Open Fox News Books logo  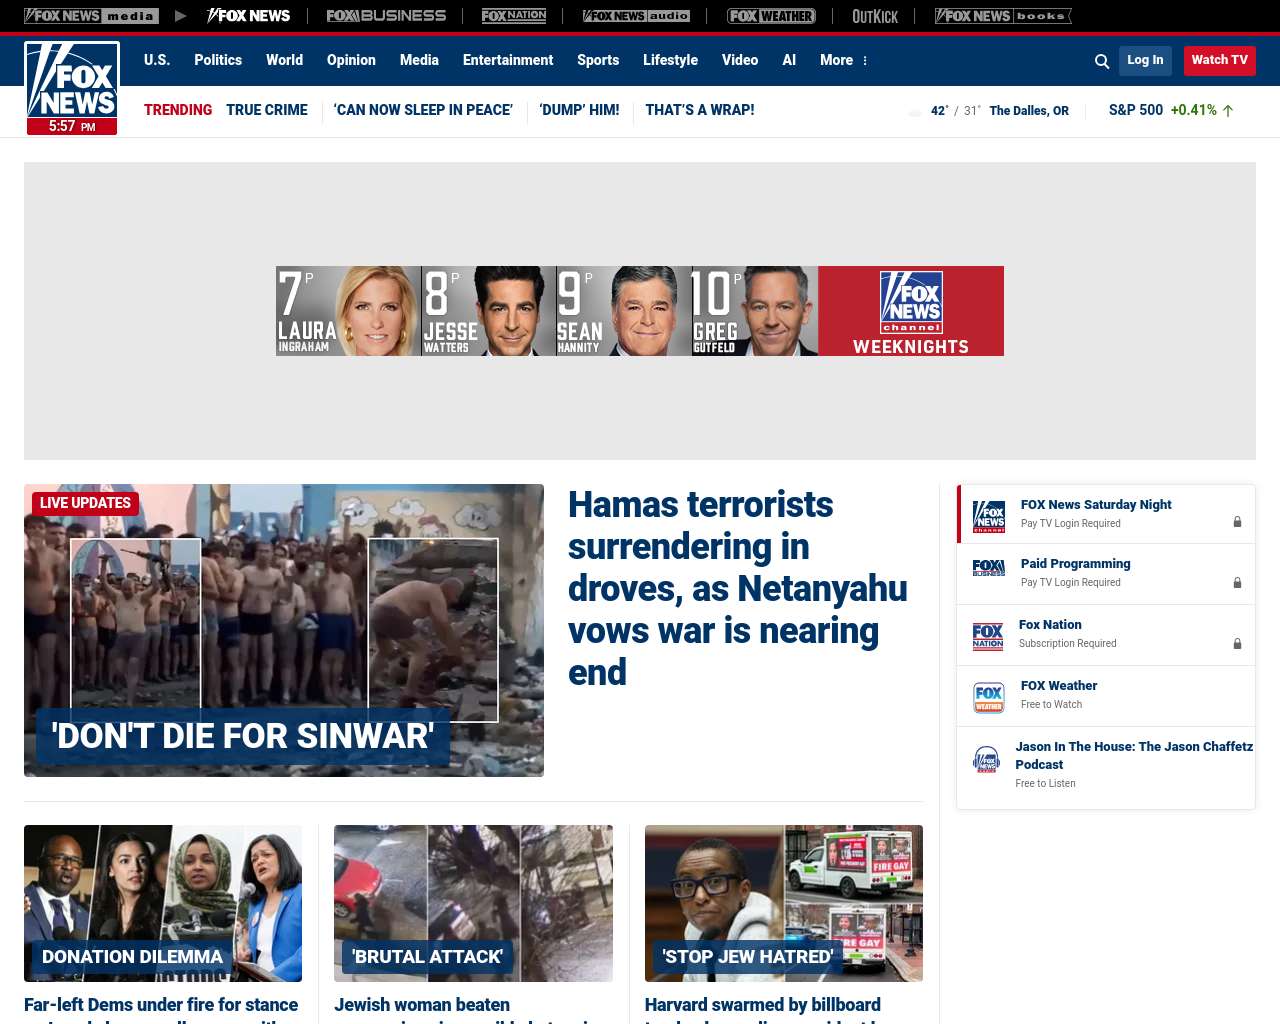(x=1003, y=16)
